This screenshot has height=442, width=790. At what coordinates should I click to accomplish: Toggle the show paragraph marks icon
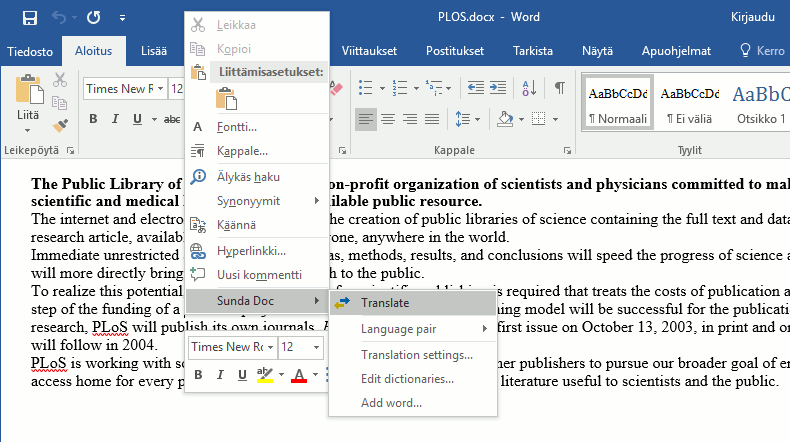pos(560,88)
